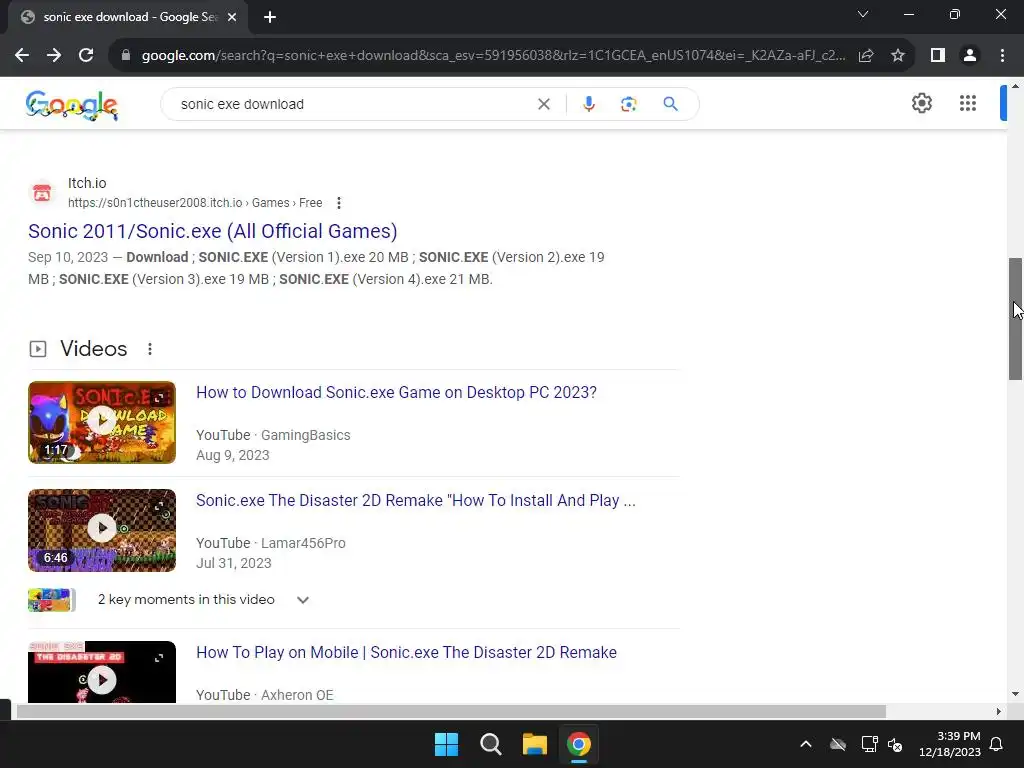1024x768 pixels.
Task: Play the 6:46 Disaster 2D Remake thumbnail
Action: 102,530
